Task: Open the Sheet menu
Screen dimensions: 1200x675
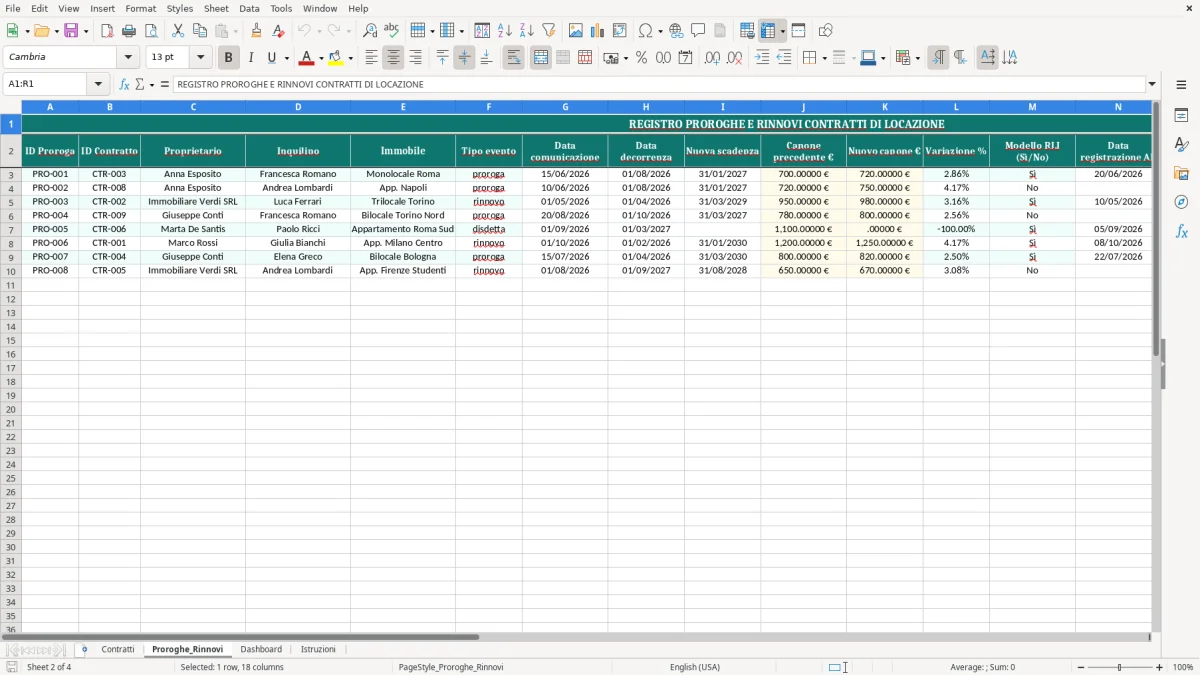Action: click(x=217, y=8)
